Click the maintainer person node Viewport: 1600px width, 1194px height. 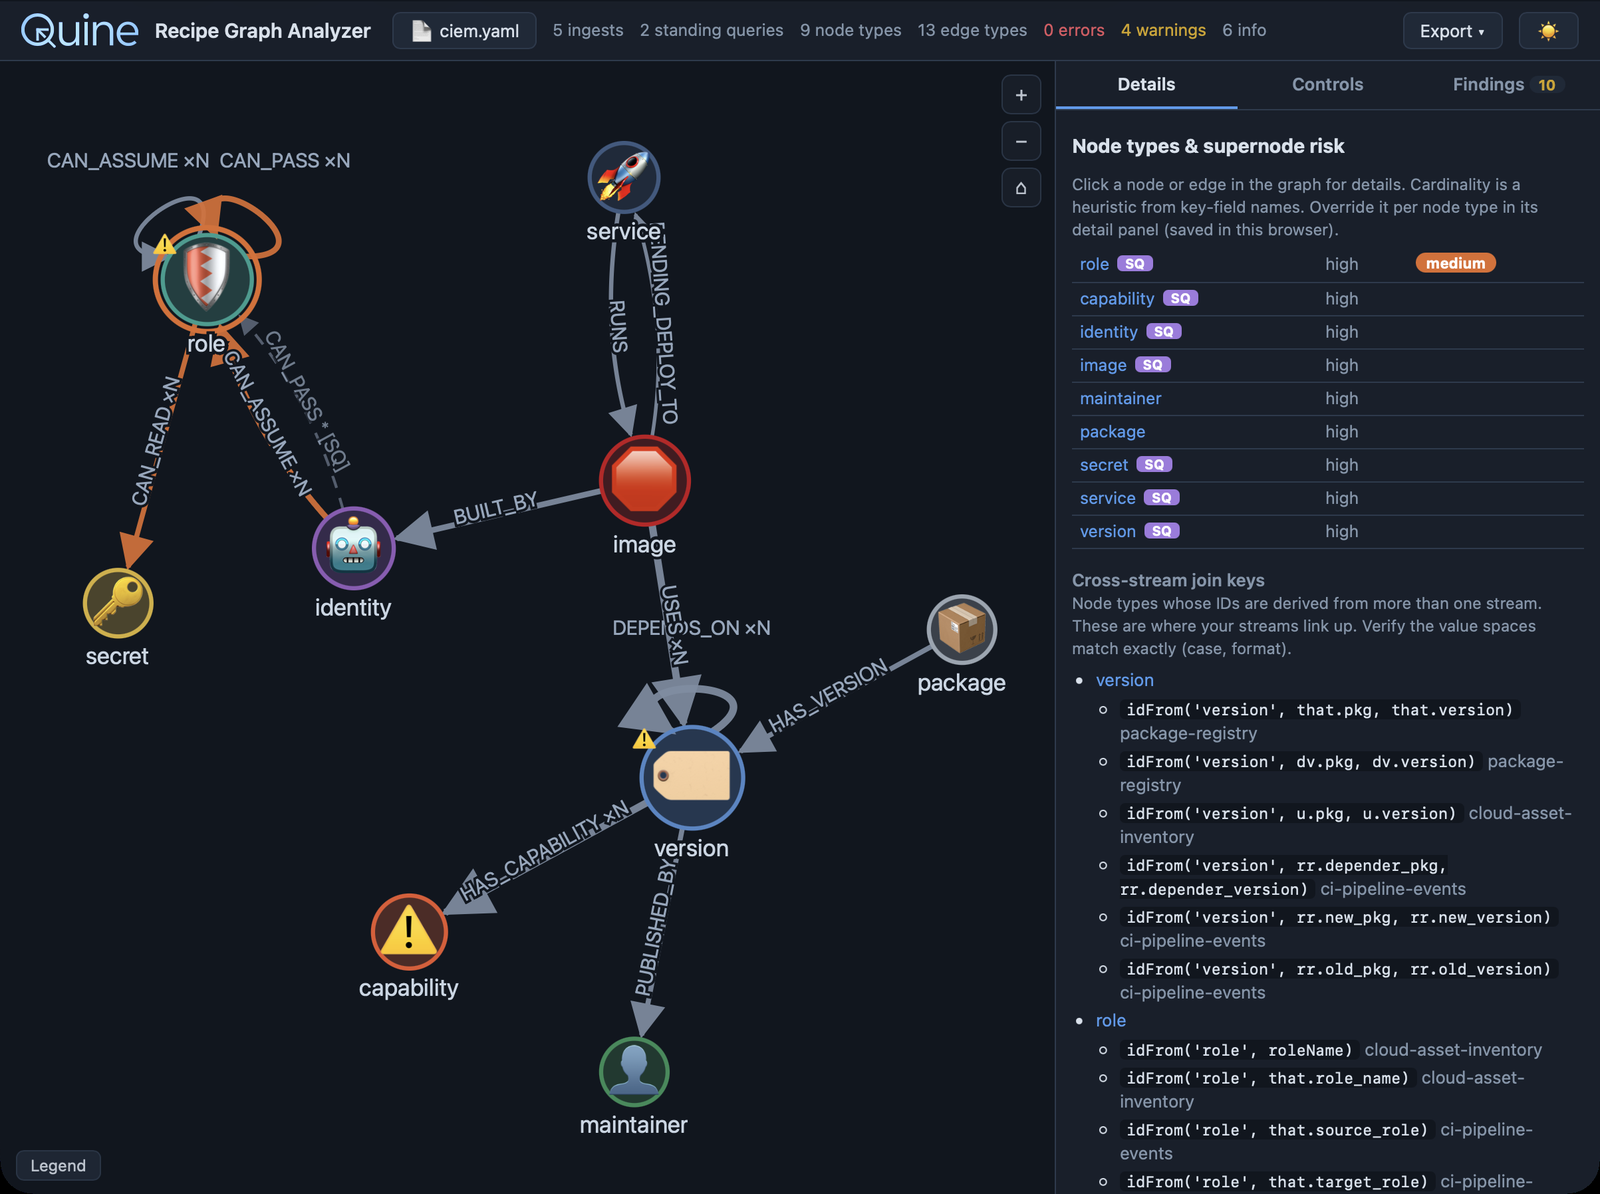pyautogui.click(x=634, y=1071)
